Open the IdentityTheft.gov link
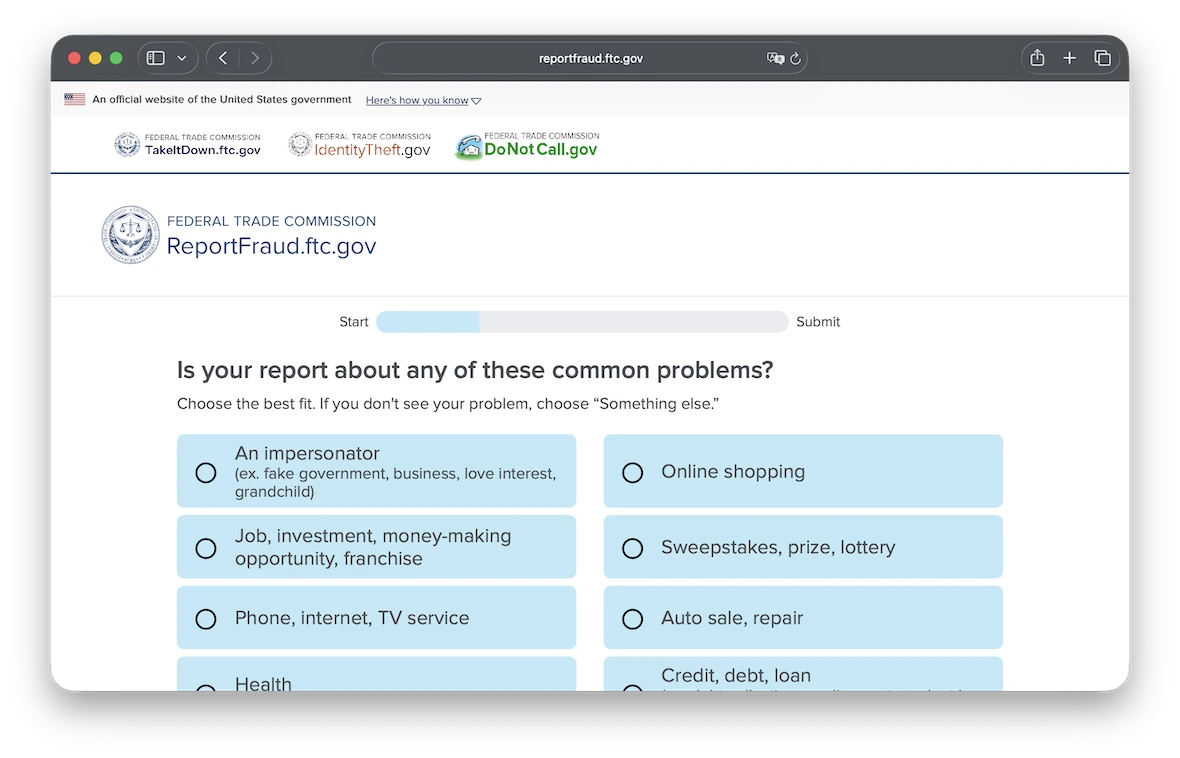Viewport: 1180px width, 758px height. (360, 144)
